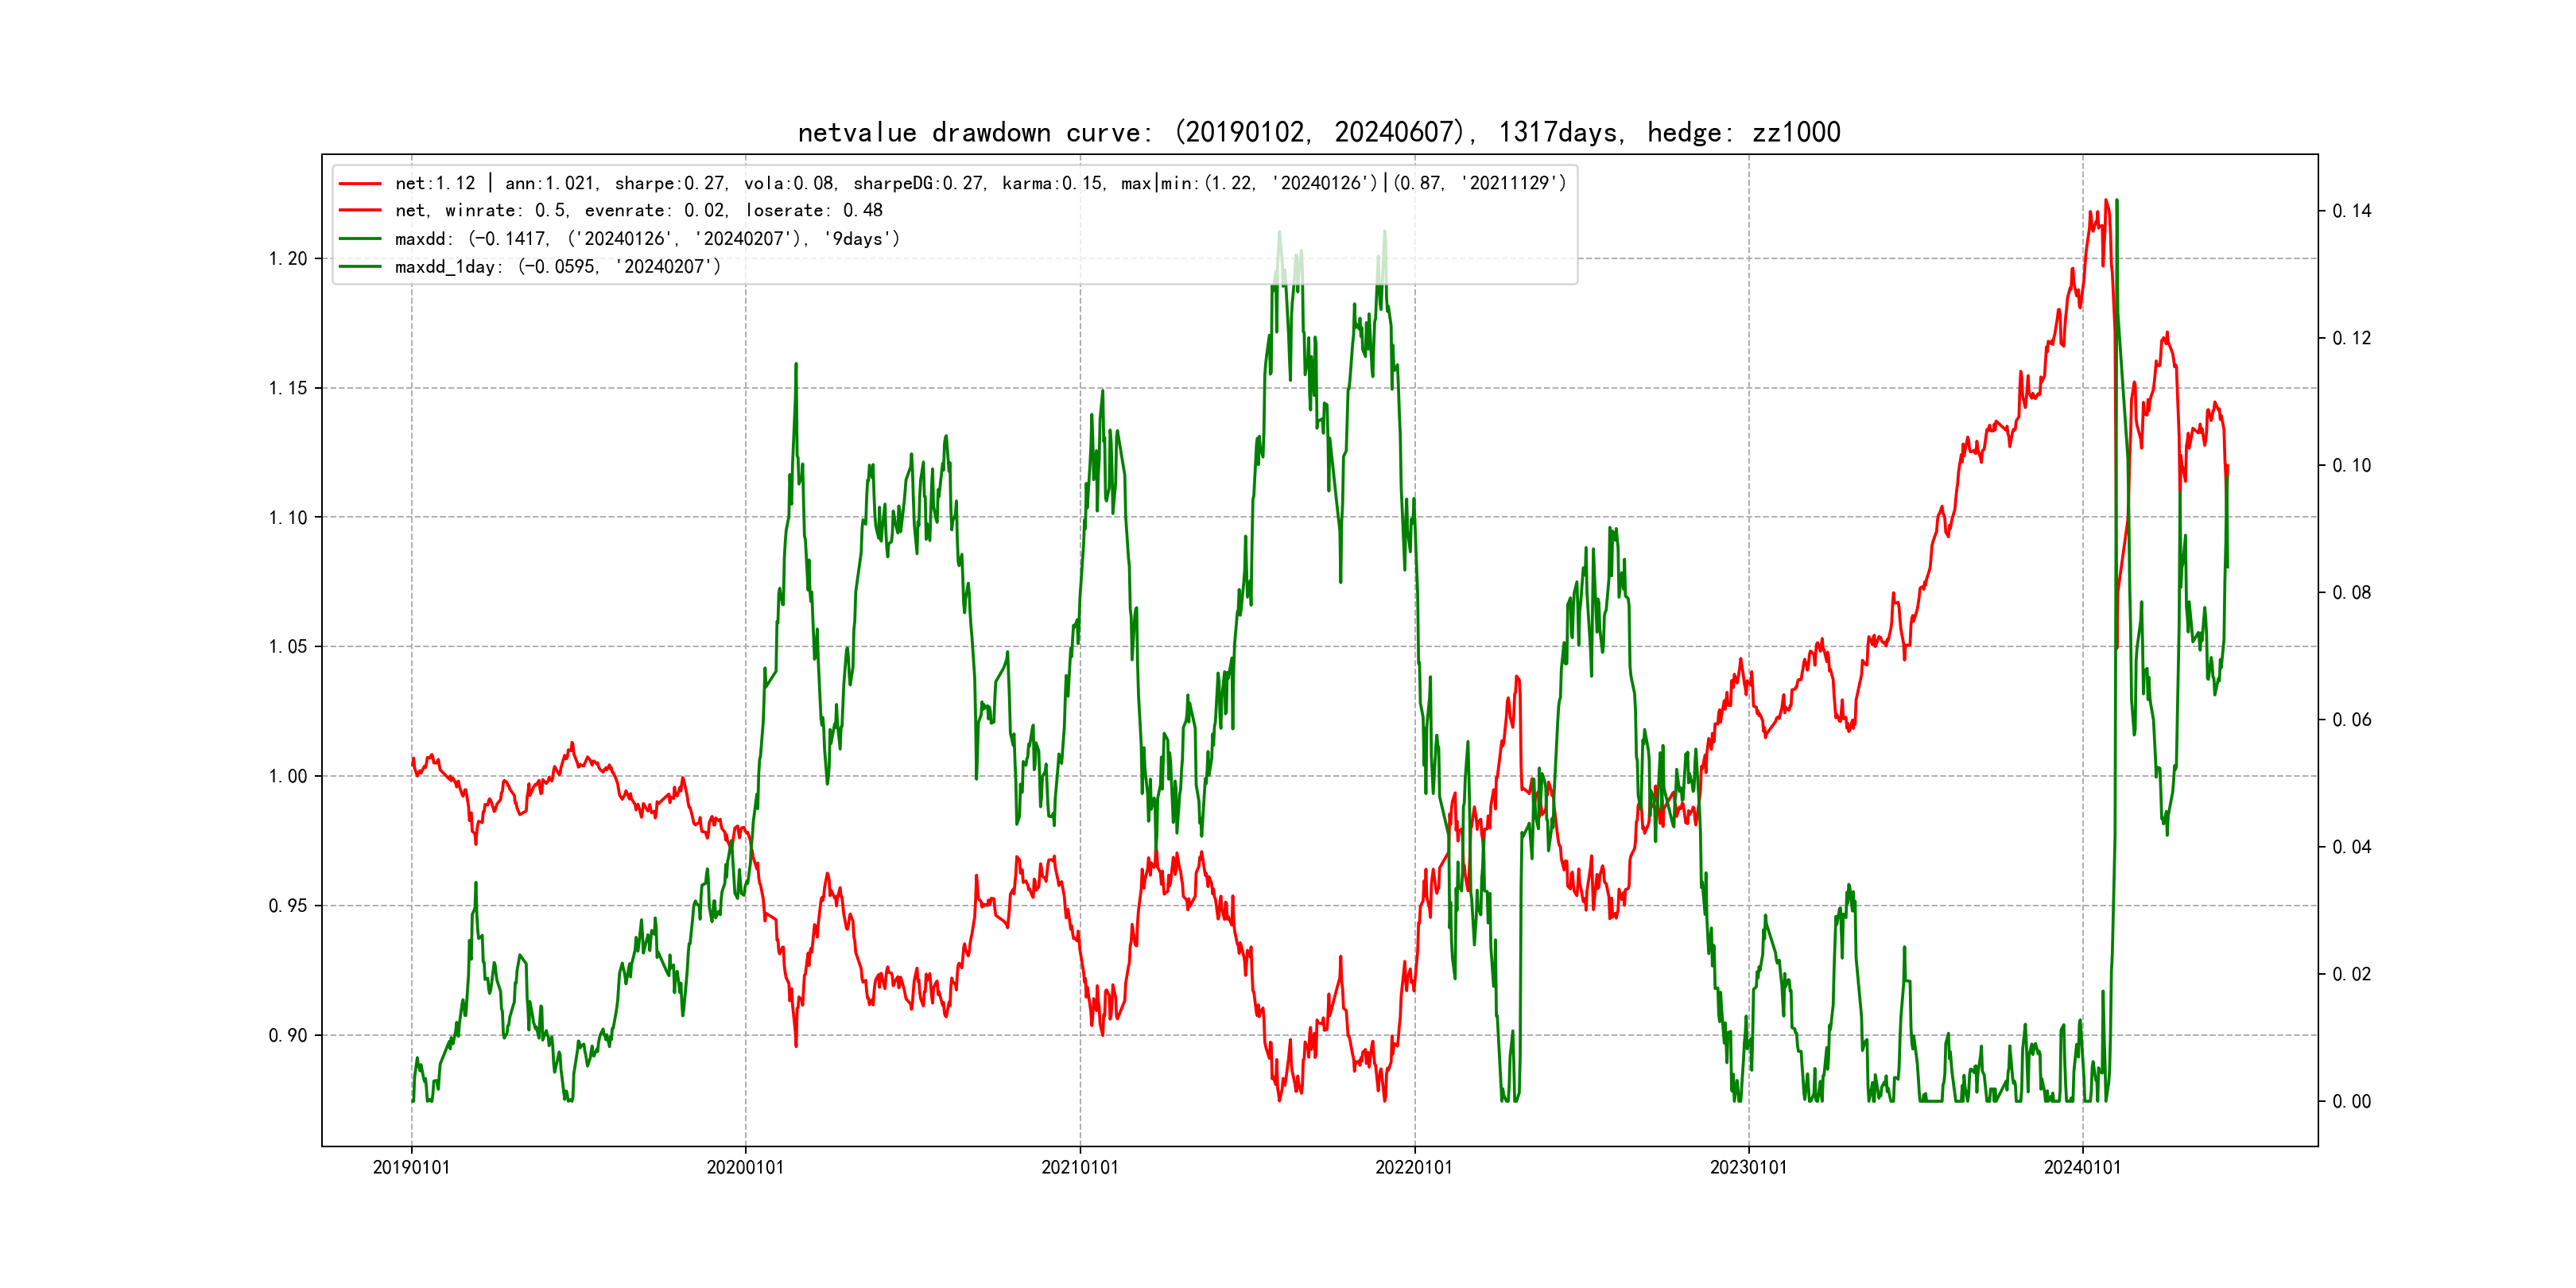The image size is (2576, 1288).
Task: Click the 20200101 x-axis label
Action: (x=745, y=1167)
